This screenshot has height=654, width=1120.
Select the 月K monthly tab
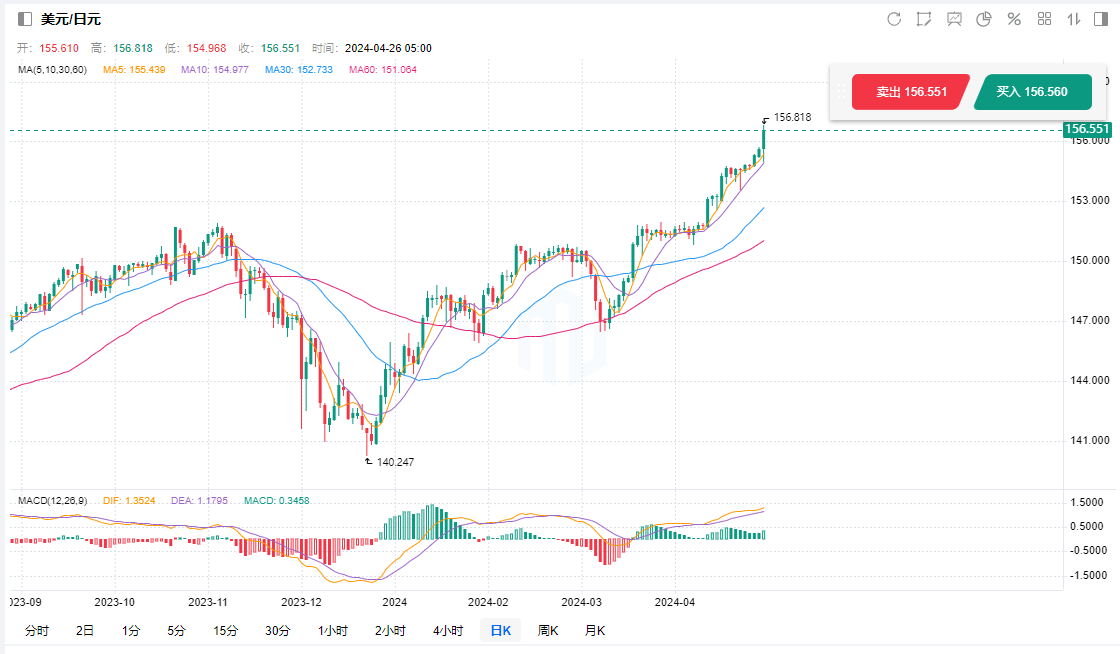[x=595, y=630]
